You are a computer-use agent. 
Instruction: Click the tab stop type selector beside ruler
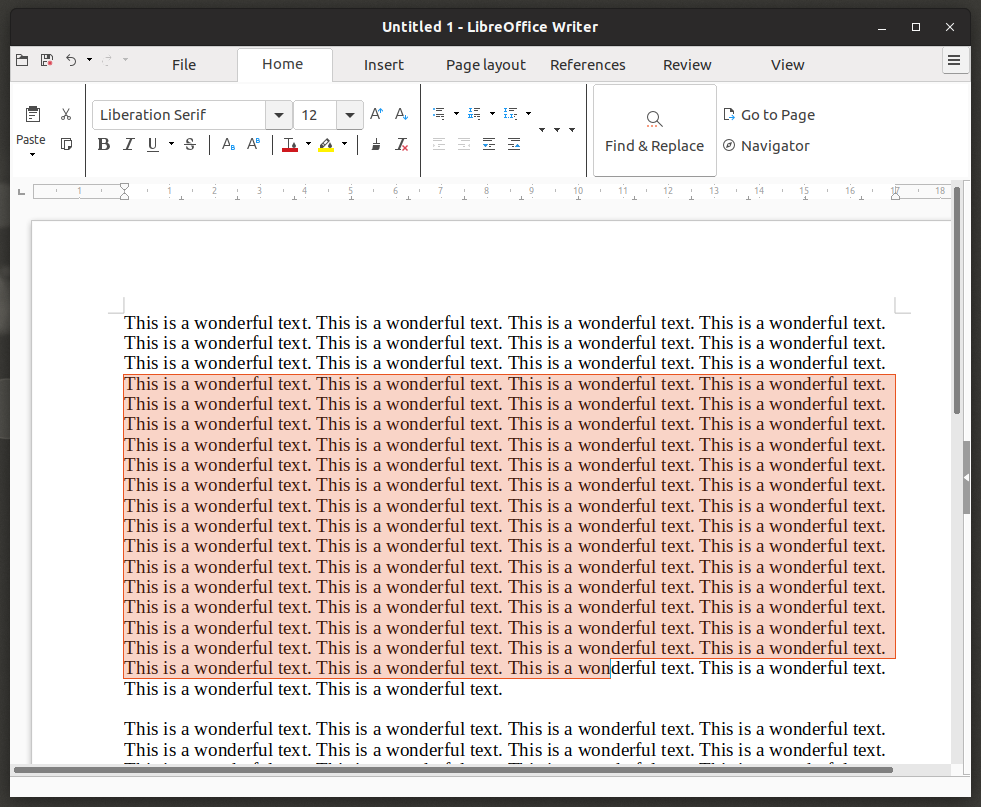pyautogui.click(x=21, y=191)
